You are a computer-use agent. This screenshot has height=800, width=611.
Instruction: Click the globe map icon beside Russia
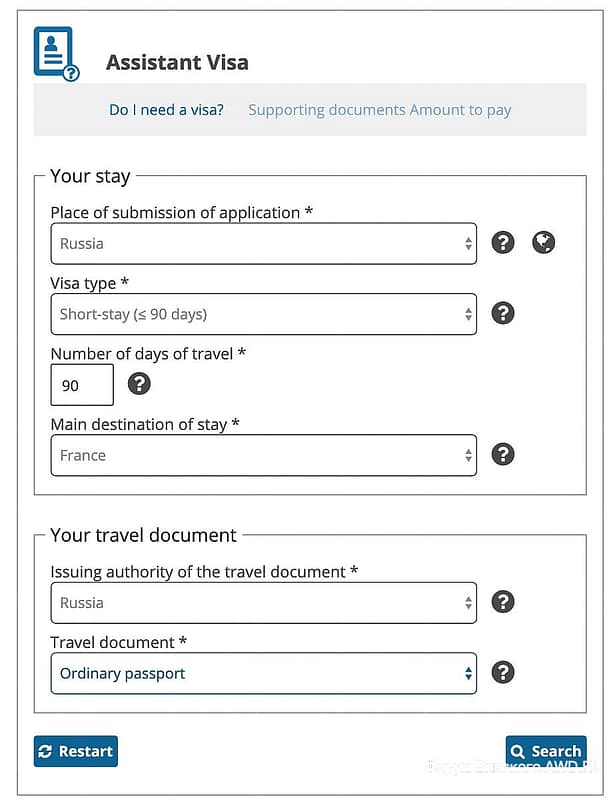tap(544, 242)
